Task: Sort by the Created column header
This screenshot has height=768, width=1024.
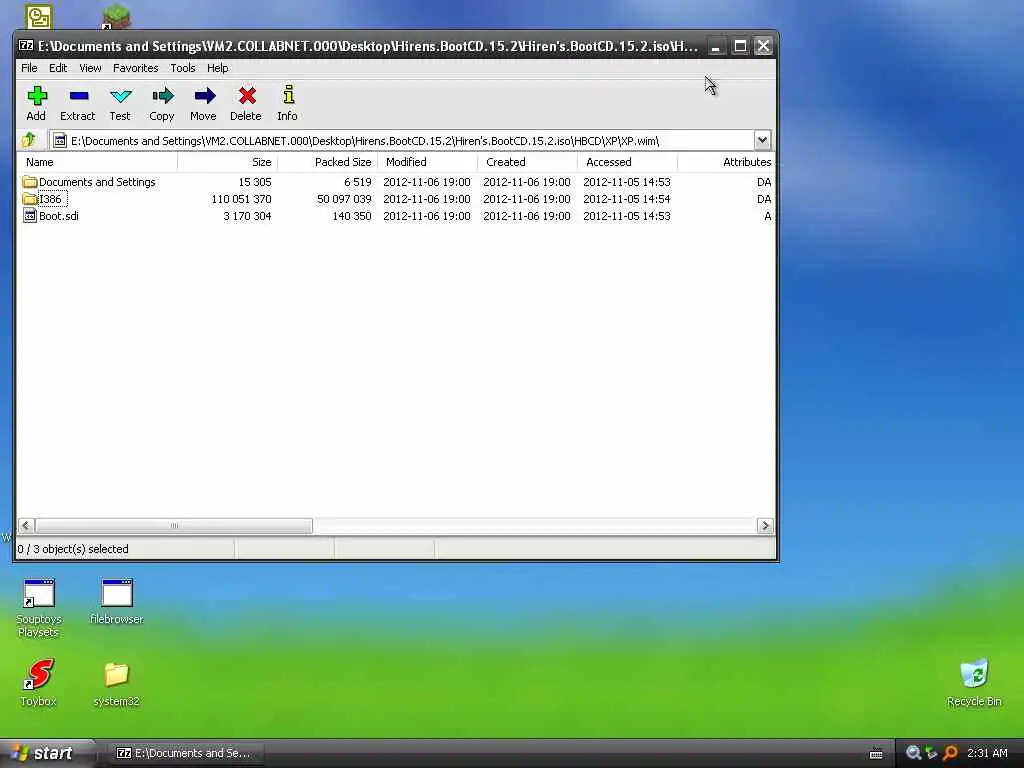Action: (x=527, y=162)
